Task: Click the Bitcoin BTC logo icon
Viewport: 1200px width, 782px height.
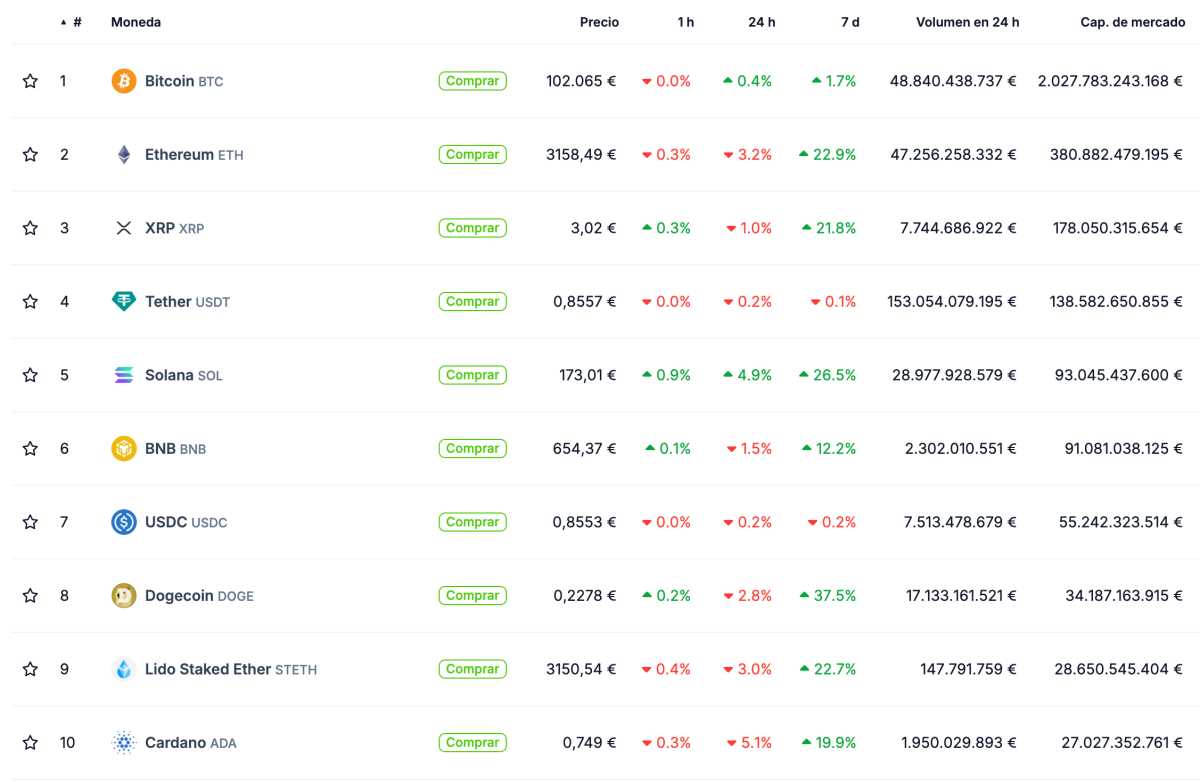Action: [x=122, y=81]
